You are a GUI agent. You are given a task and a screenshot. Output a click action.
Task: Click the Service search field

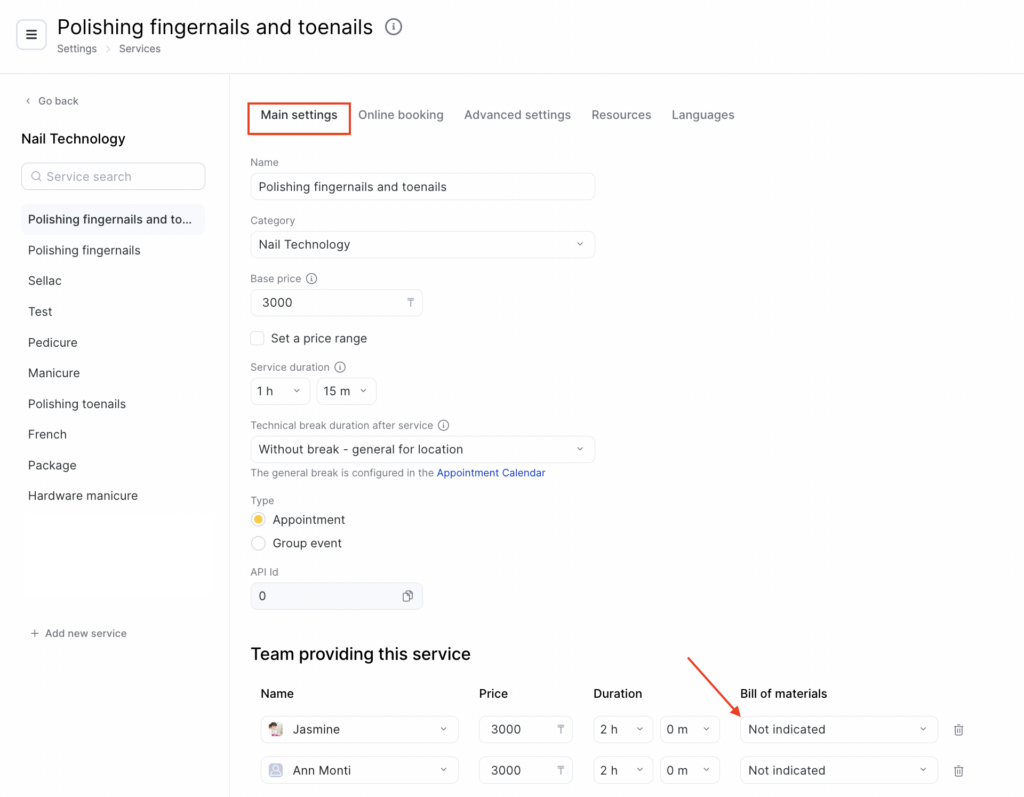(113, 177)
